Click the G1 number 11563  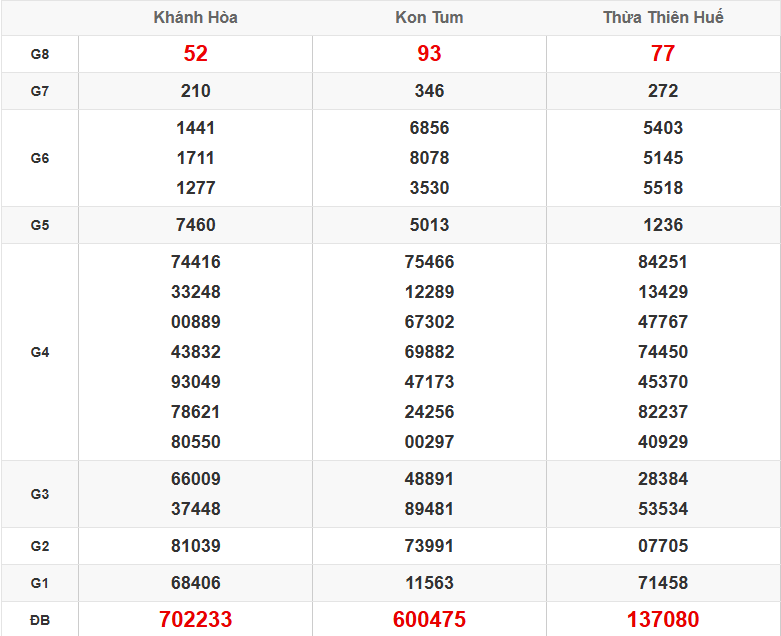429,583
